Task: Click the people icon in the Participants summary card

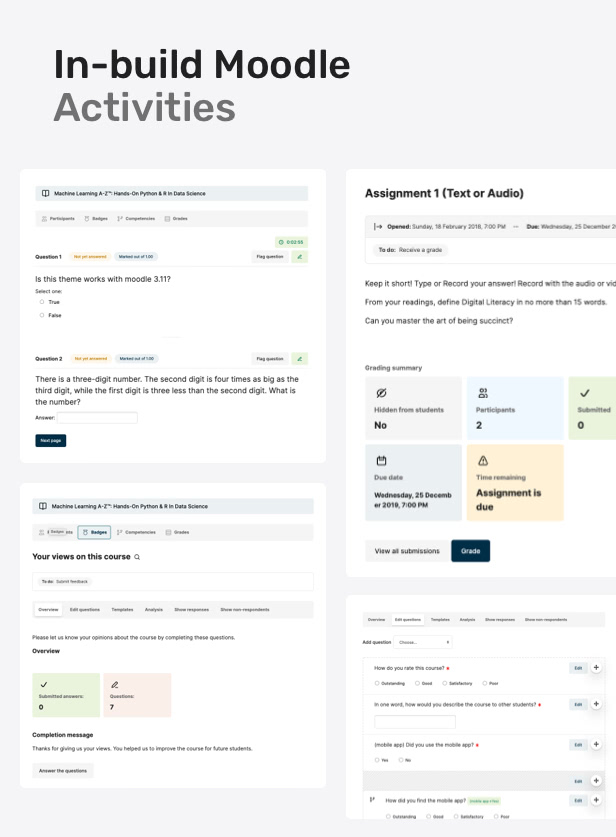Action: click(x=483, y=393)
